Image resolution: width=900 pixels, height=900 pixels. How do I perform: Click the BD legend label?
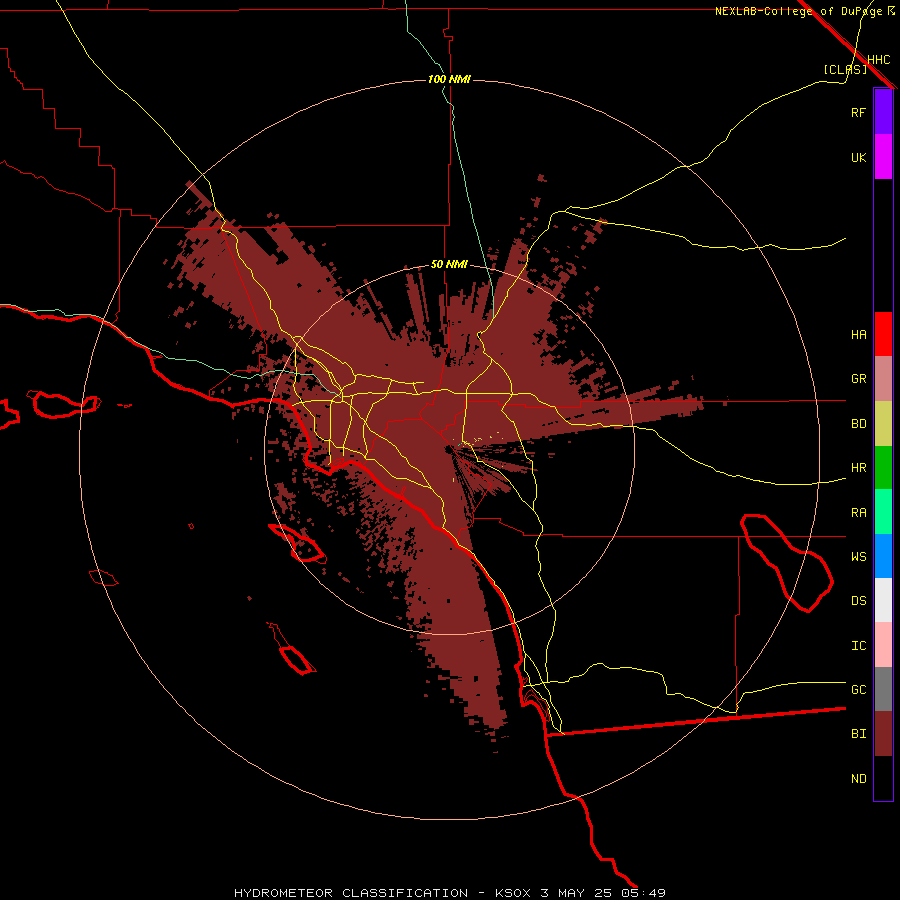(x=858, y=424)
